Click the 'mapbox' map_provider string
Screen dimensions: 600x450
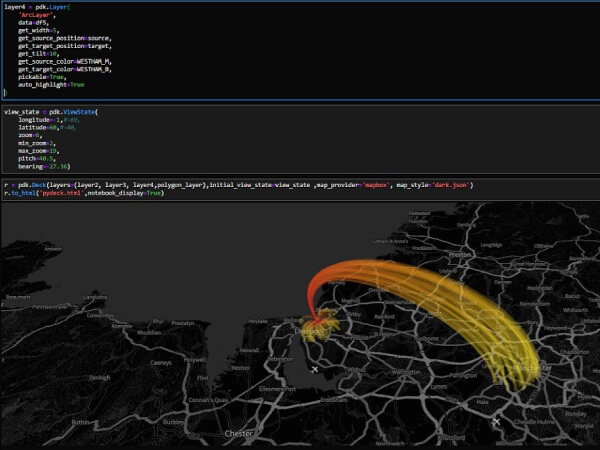coord(374,185)
